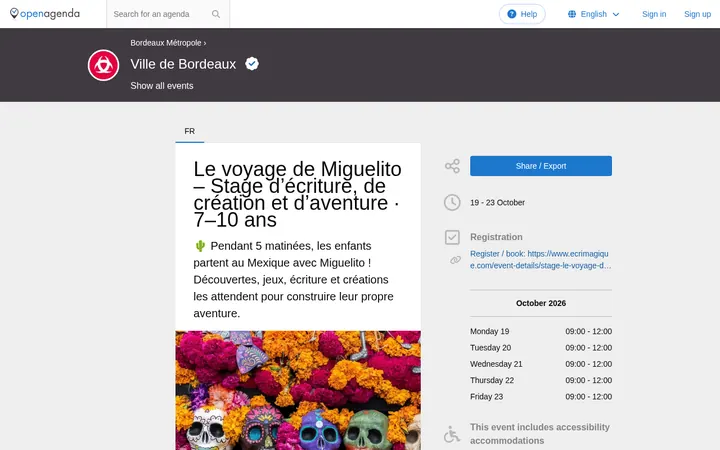The height and width of the screenshot is (450, 720).
Task: Click the globe language icon
Action: [x=572, y=14]
